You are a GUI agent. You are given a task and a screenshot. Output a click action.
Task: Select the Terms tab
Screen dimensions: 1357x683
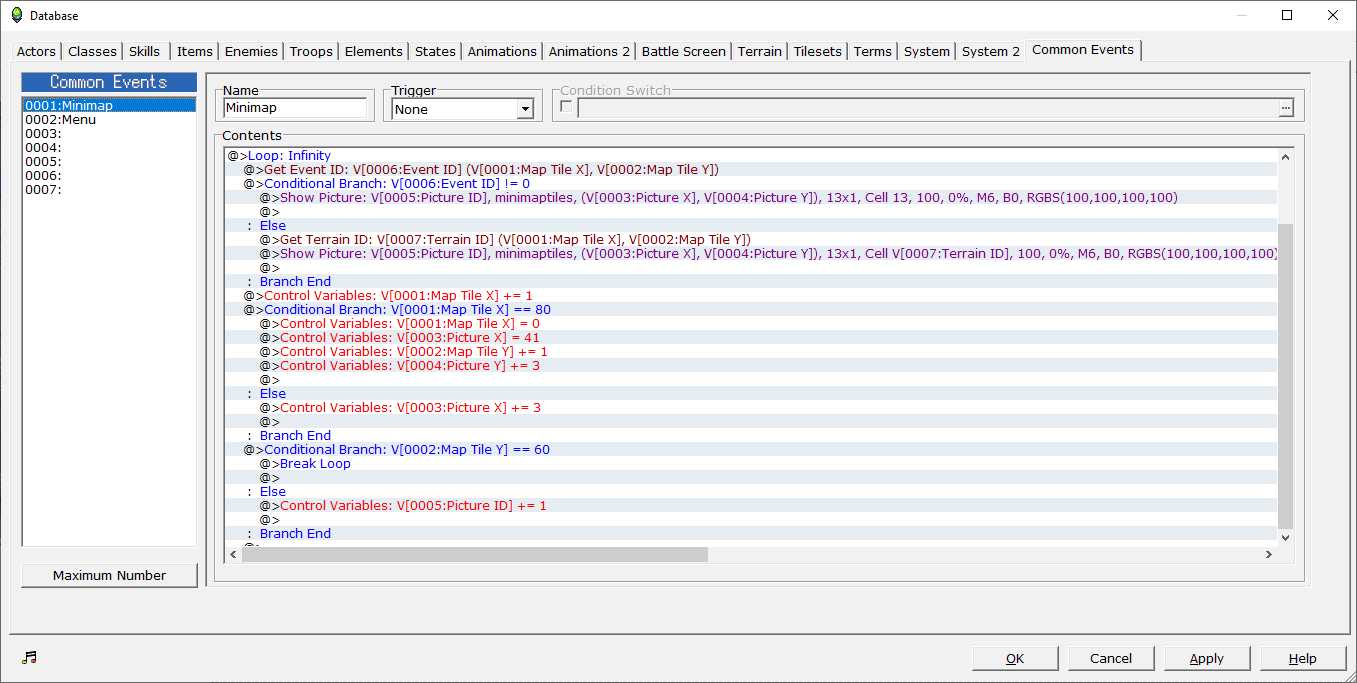tap(873, 51)
